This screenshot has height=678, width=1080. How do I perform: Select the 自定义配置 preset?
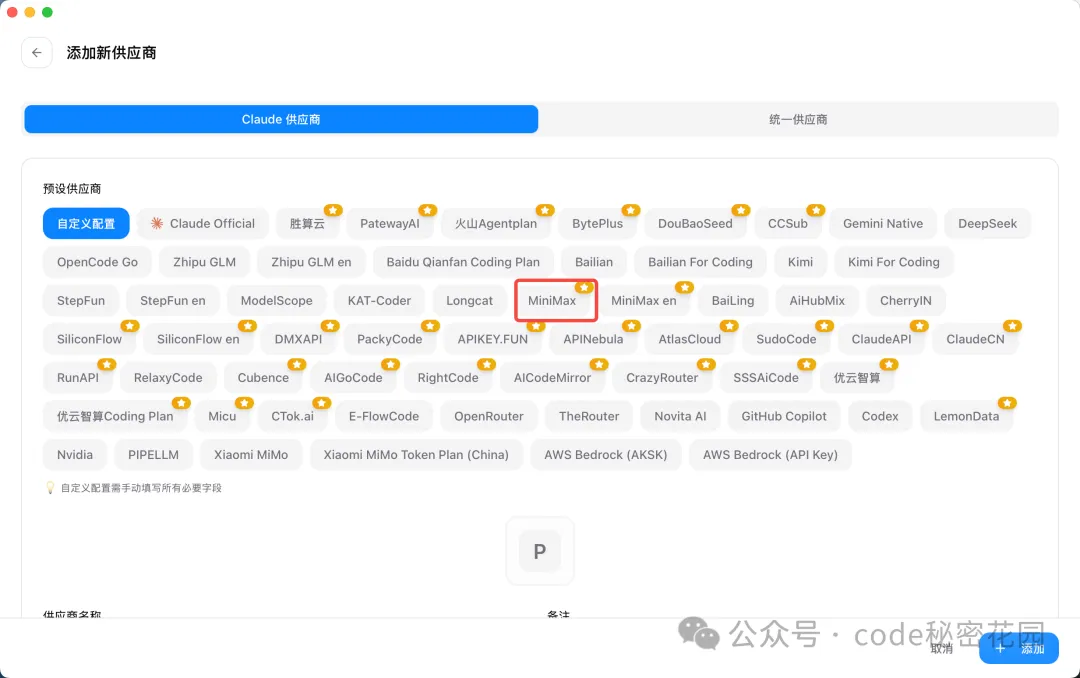(86, 223)
